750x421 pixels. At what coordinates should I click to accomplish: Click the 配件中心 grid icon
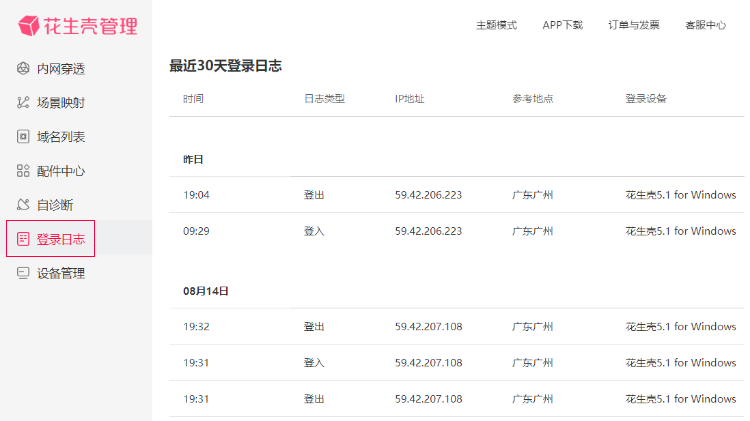pos(23,171)
